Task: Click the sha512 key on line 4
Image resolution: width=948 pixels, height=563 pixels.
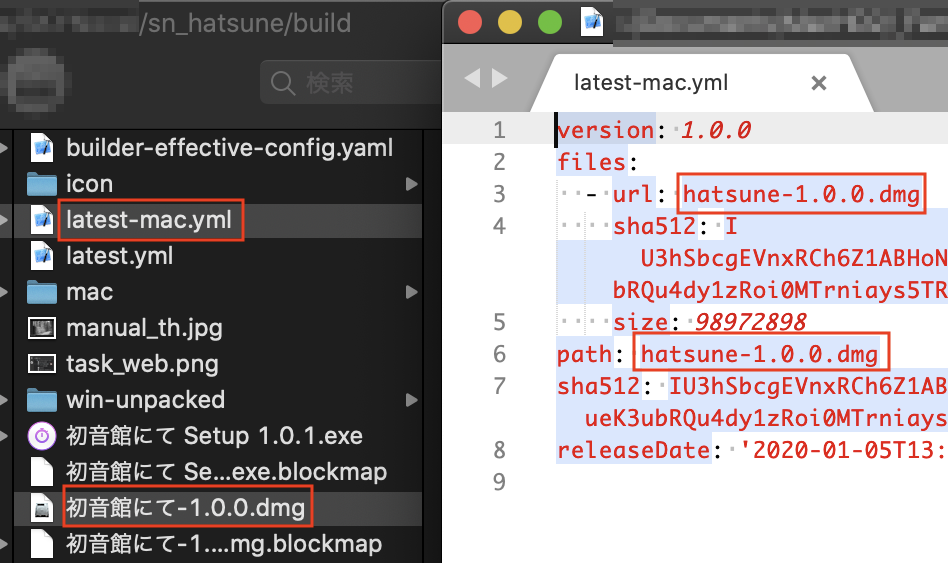Action: coord(655,226)
